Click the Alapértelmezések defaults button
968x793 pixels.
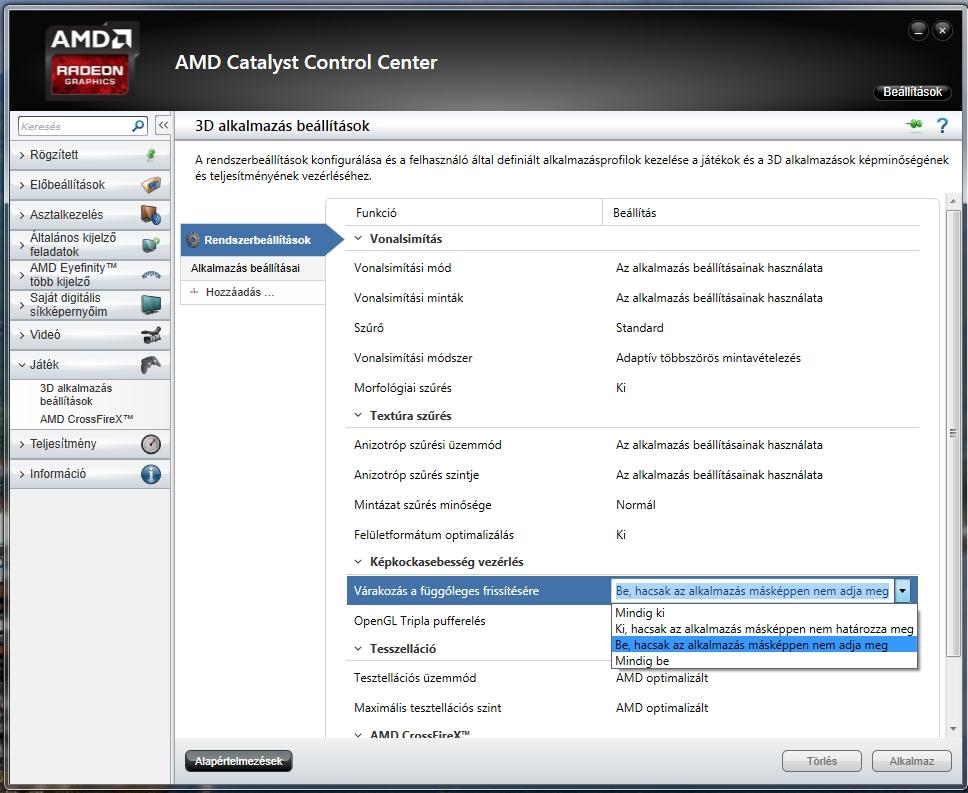[238, 761]
